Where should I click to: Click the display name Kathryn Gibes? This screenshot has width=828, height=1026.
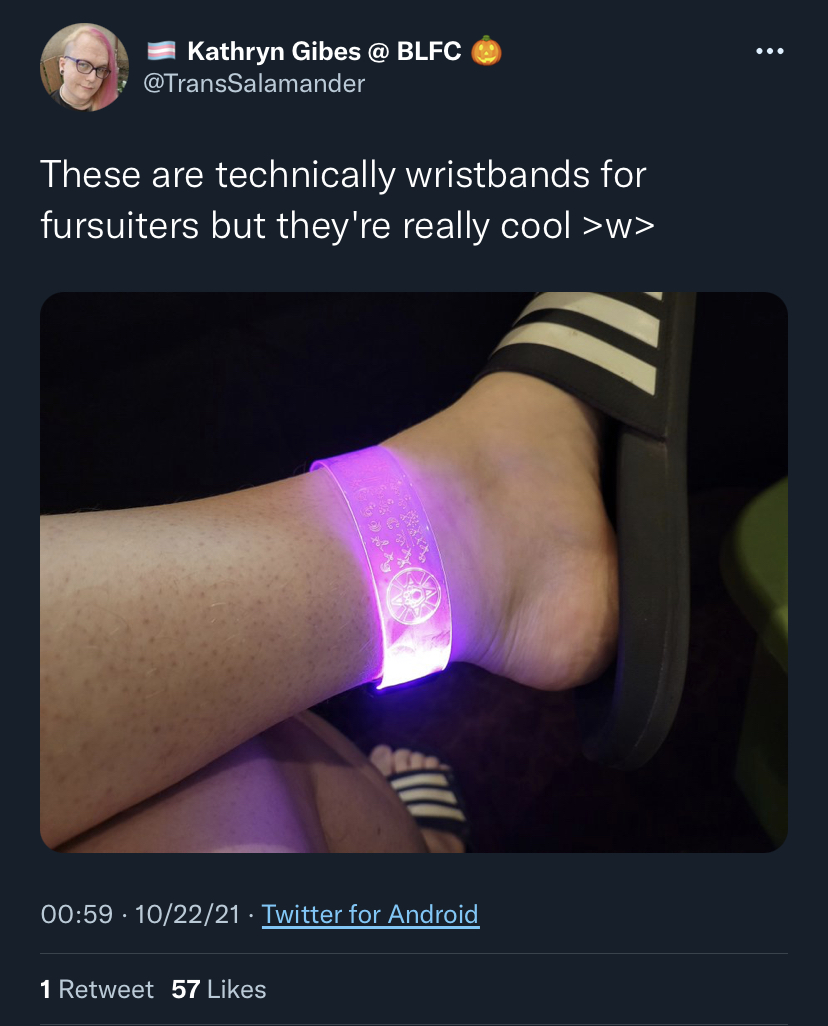tap(274, 51)
